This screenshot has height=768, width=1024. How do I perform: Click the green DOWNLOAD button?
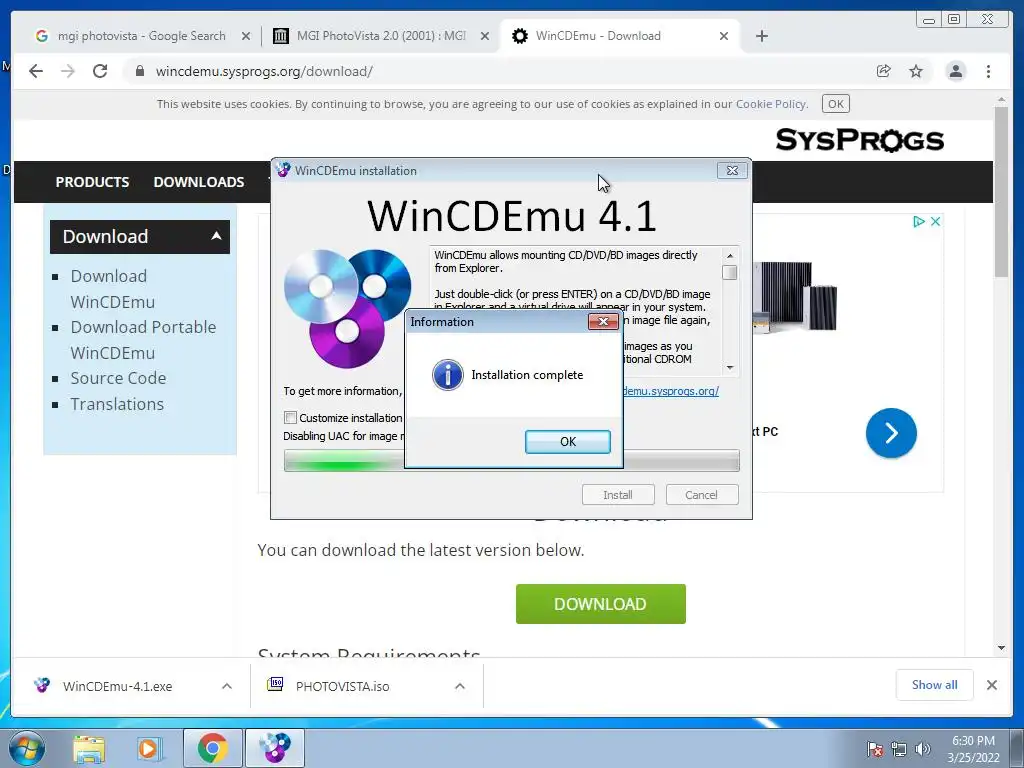click(601, 604)
